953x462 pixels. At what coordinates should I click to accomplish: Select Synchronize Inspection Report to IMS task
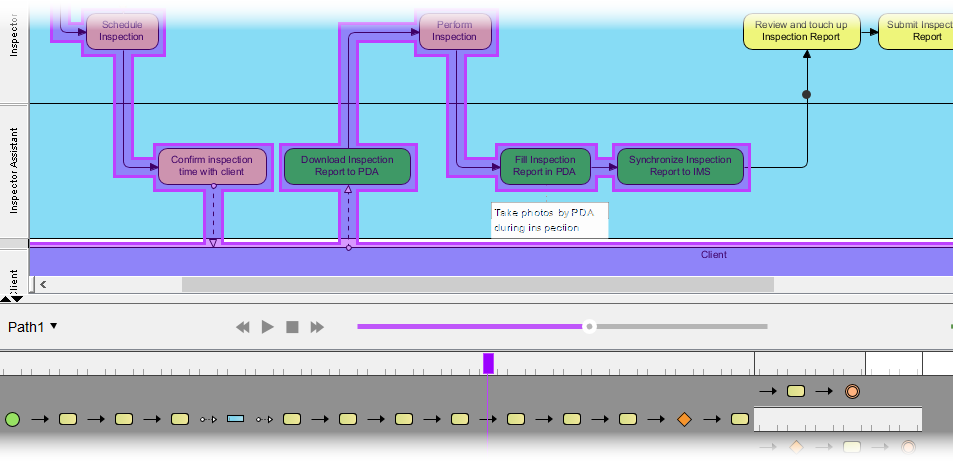click(680, 166)
